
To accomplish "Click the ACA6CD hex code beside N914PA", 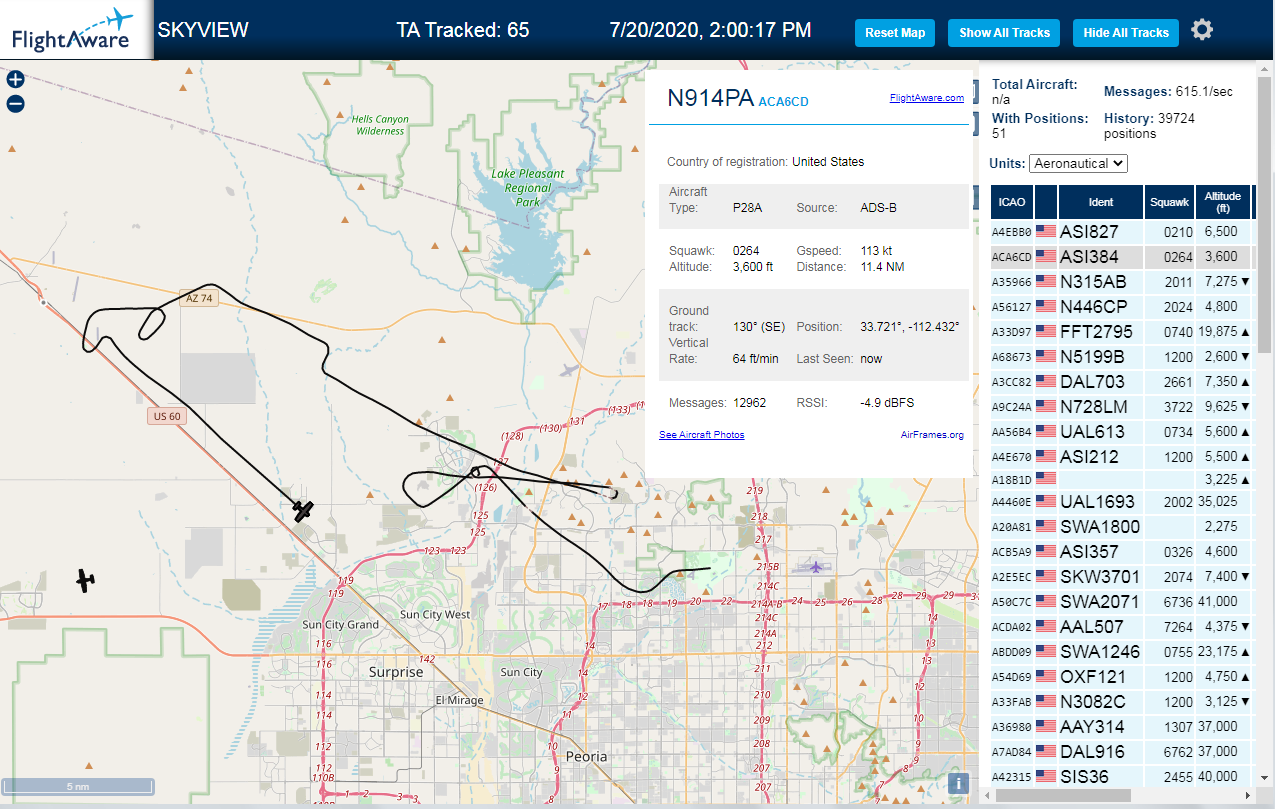I will pos(784,102).
